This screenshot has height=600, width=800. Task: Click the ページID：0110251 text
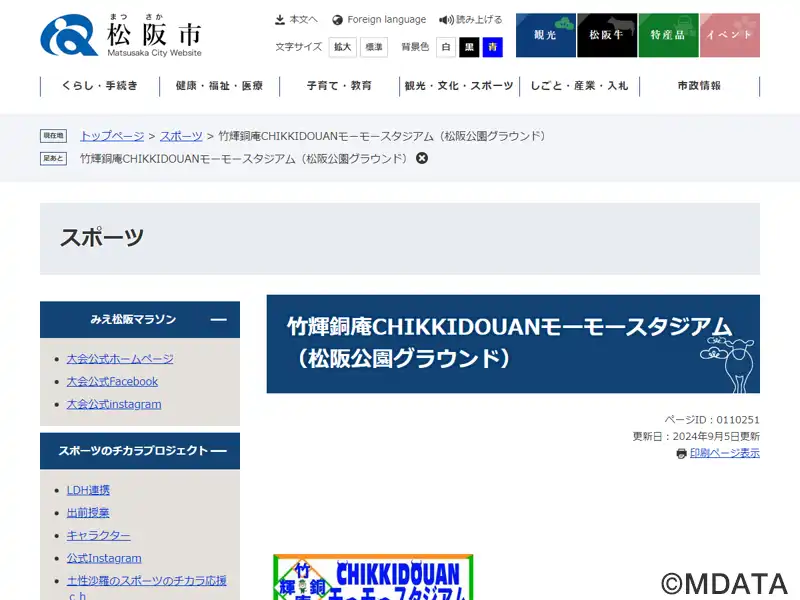click(712, 420)
